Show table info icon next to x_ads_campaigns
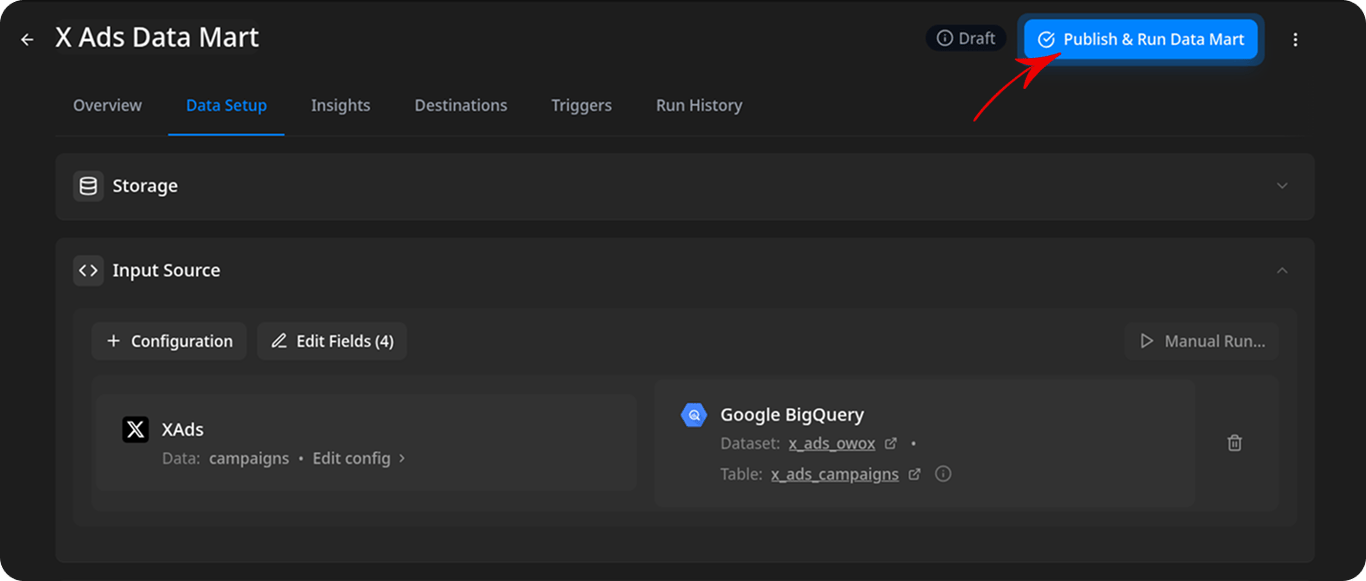 (x=943, y=474)
